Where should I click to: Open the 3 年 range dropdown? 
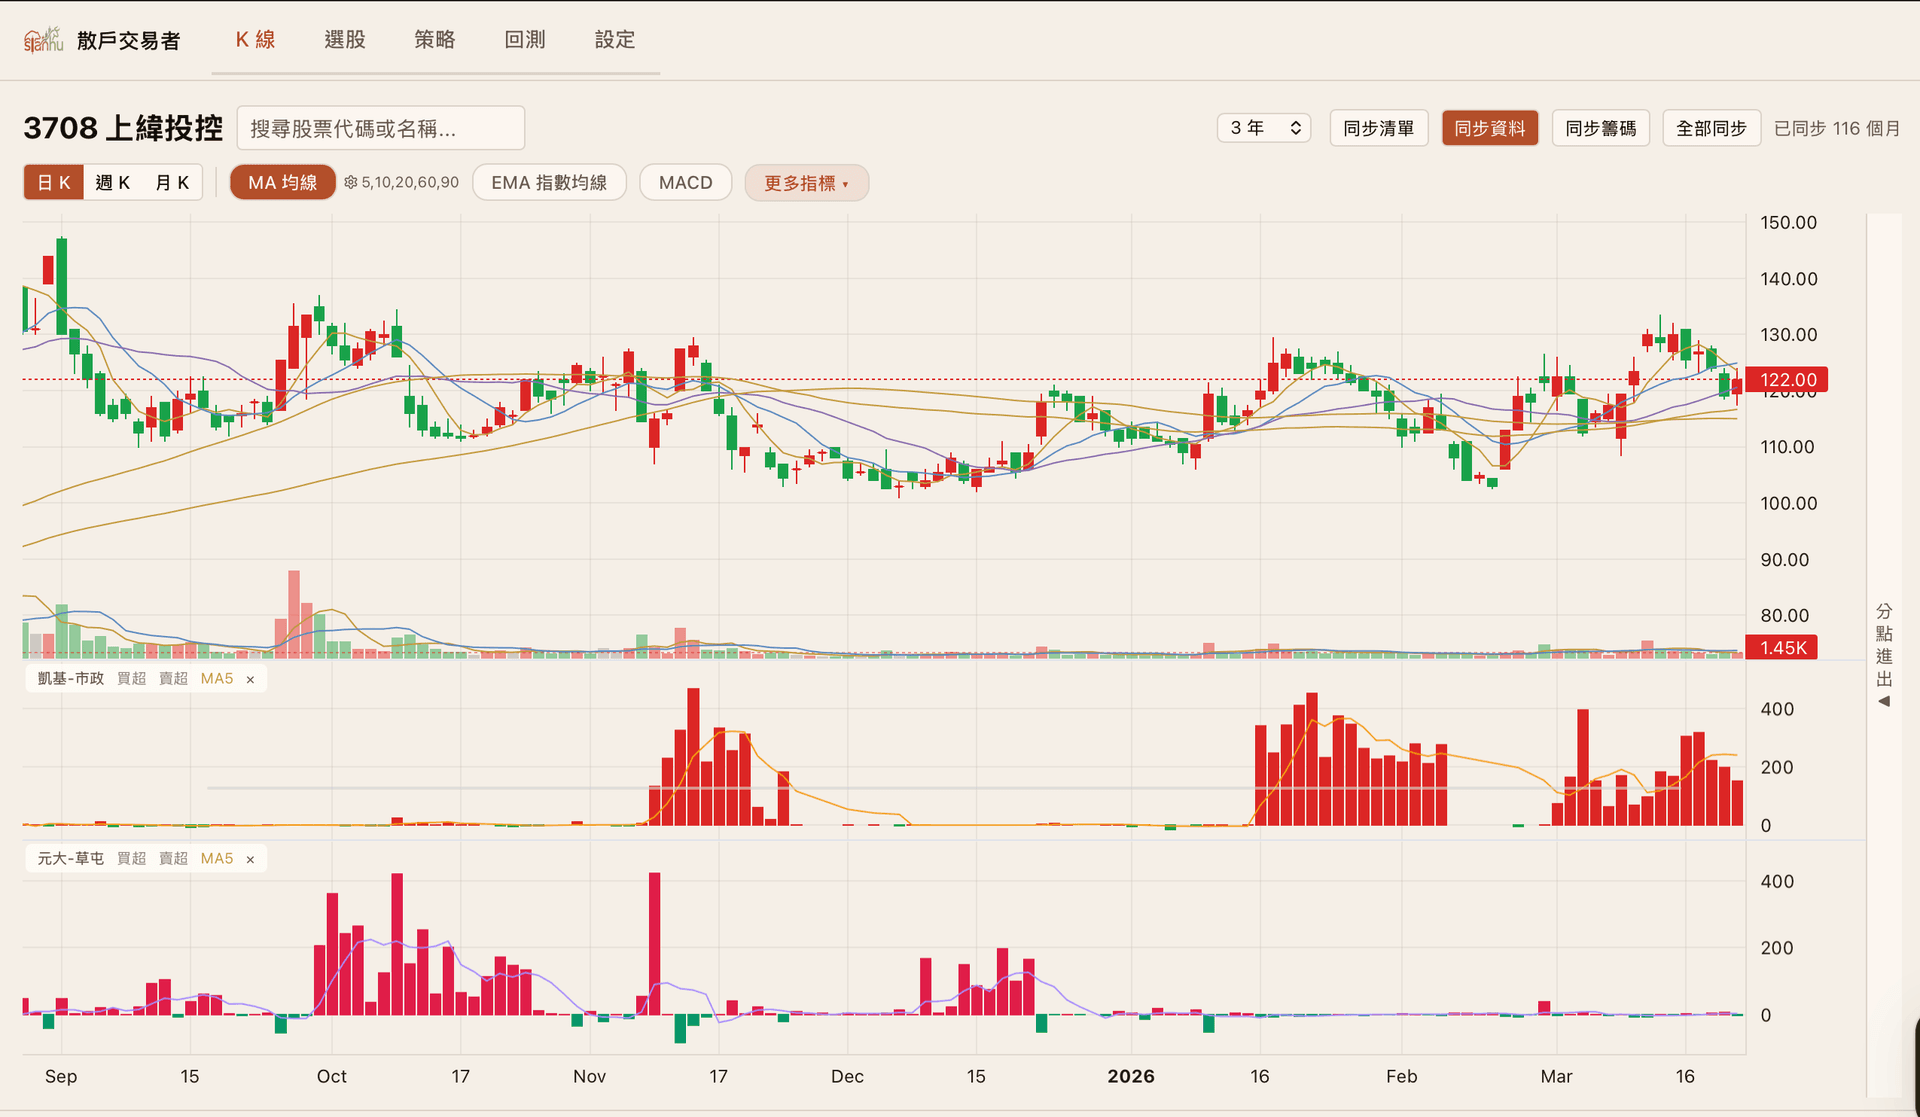(x=1264, y=128)
